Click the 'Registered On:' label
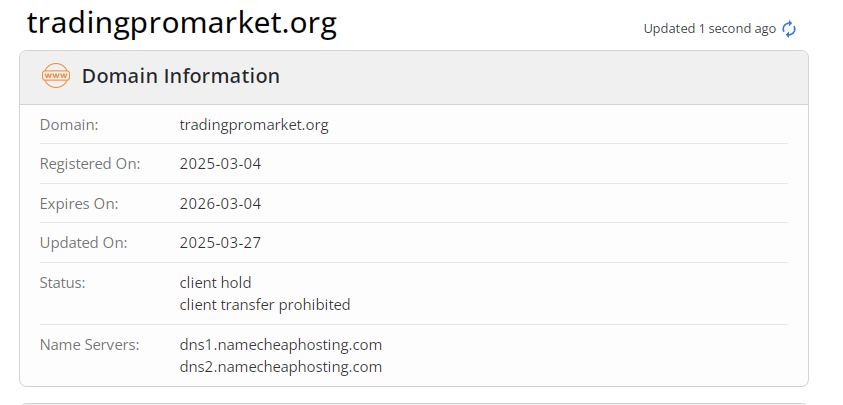The height and width of the screenshot is (405, 843). pyautogui.click(x=90, y=163)
